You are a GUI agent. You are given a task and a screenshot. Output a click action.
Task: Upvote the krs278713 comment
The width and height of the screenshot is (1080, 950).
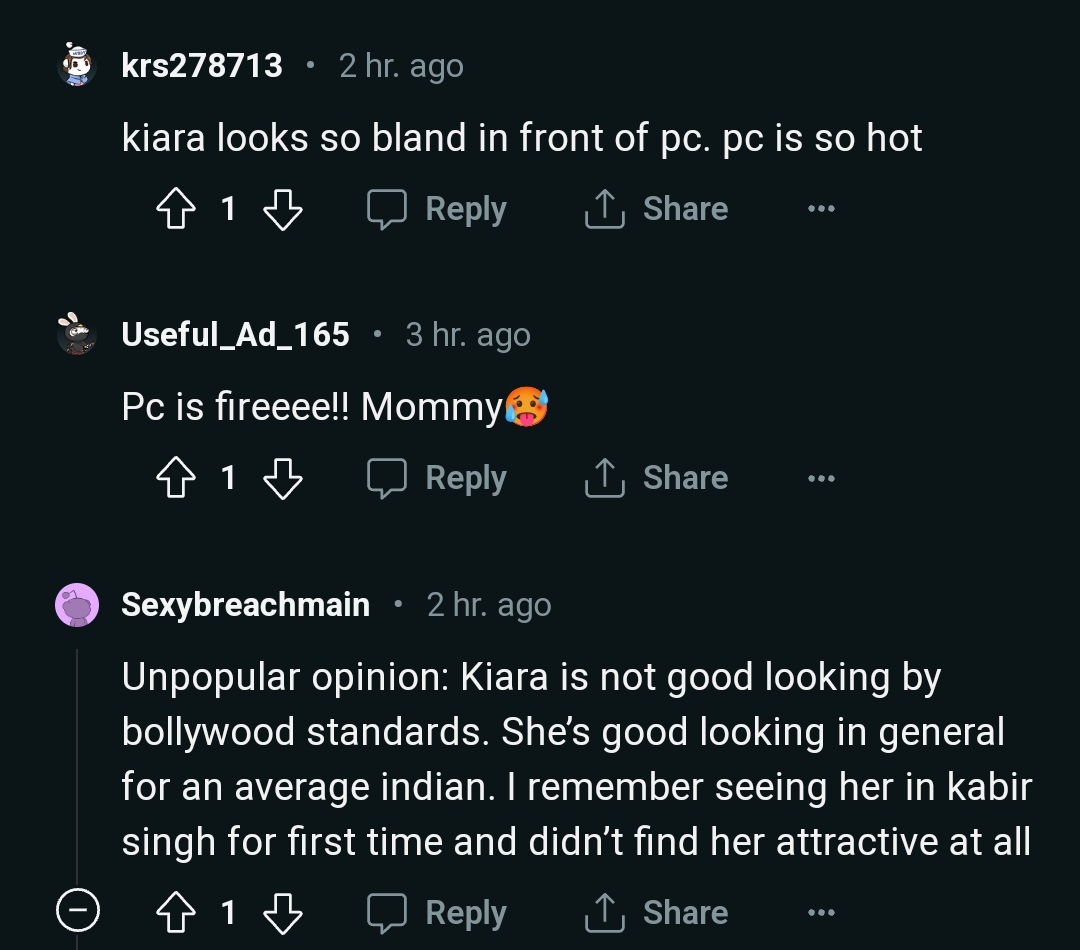point(176,209)
